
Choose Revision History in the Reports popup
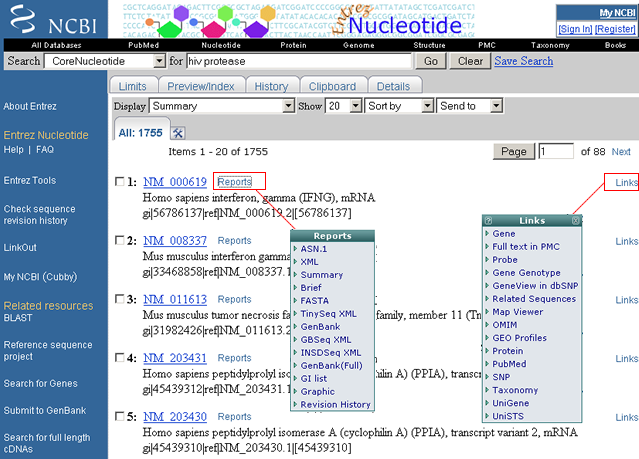click(x=335, y=405)
